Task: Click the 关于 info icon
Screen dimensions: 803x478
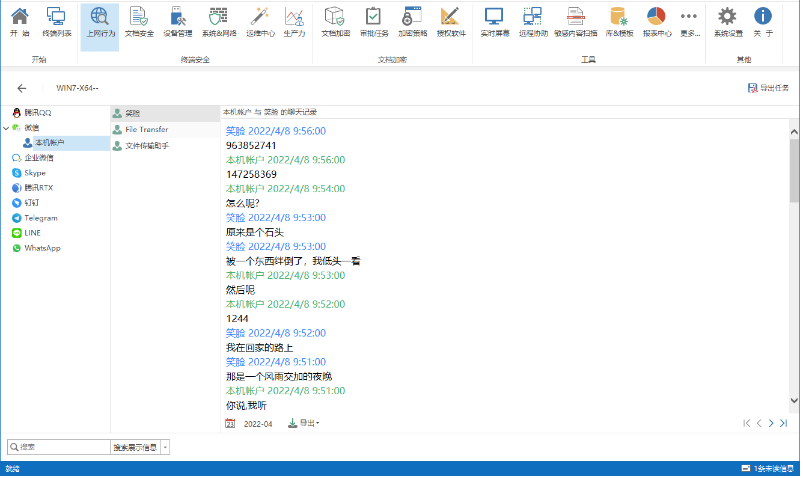Action: pyautogui.click(x=763, y=21)
